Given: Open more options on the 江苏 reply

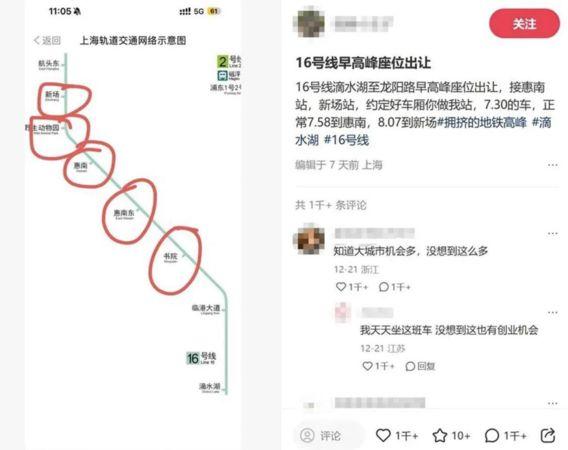Looking at the screenshot, I should point(553,312).
